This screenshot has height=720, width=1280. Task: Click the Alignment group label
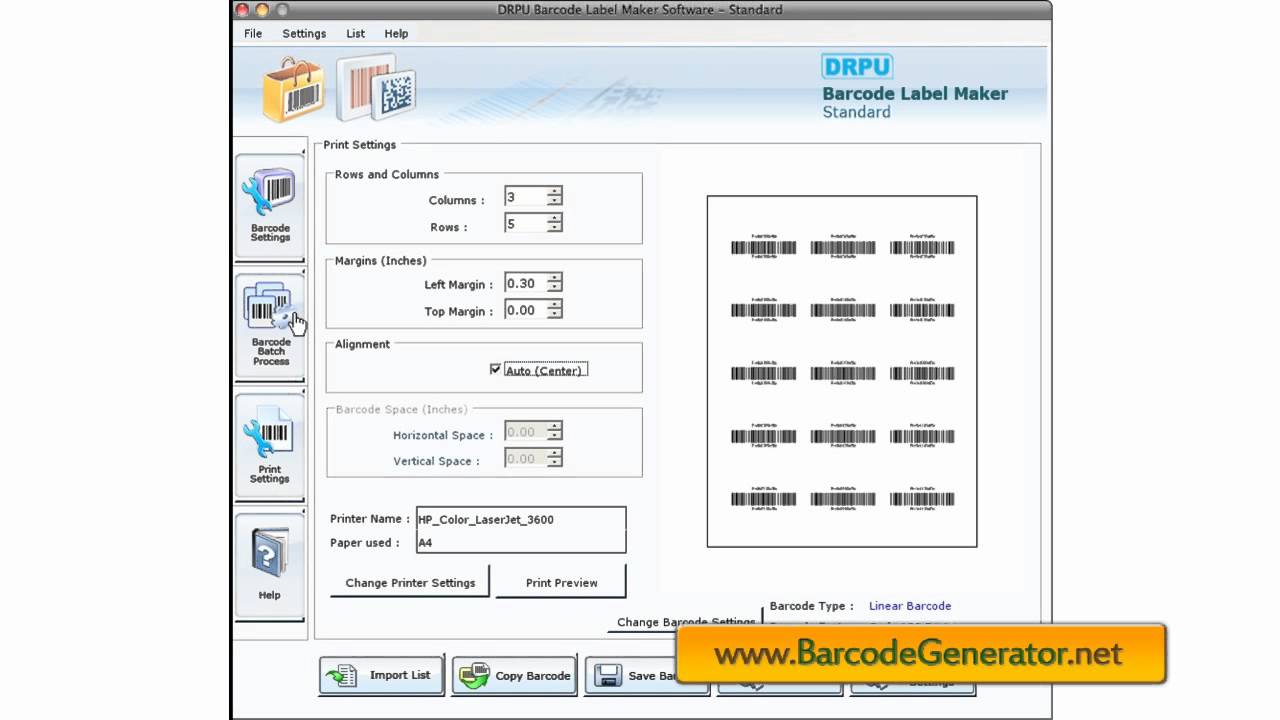362,344
